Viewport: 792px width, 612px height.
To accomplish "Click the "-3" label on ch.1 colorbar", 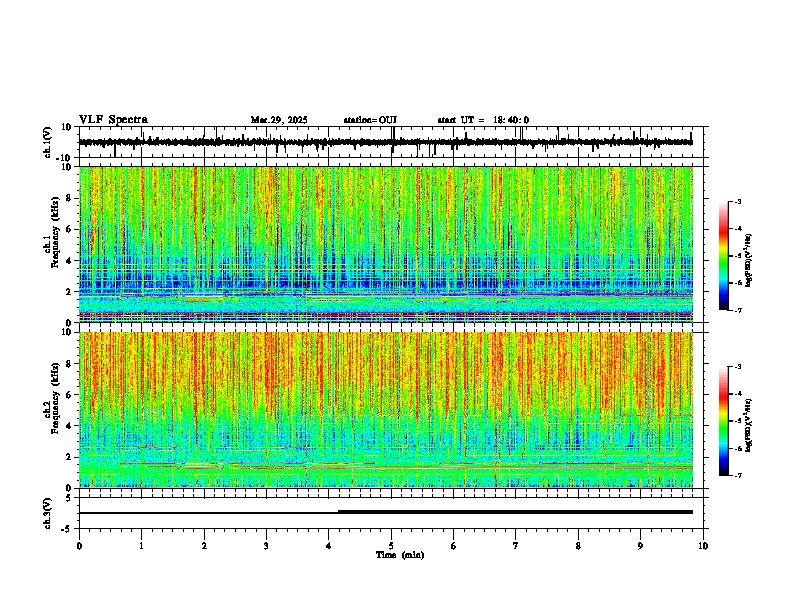I will click(738, 201).
